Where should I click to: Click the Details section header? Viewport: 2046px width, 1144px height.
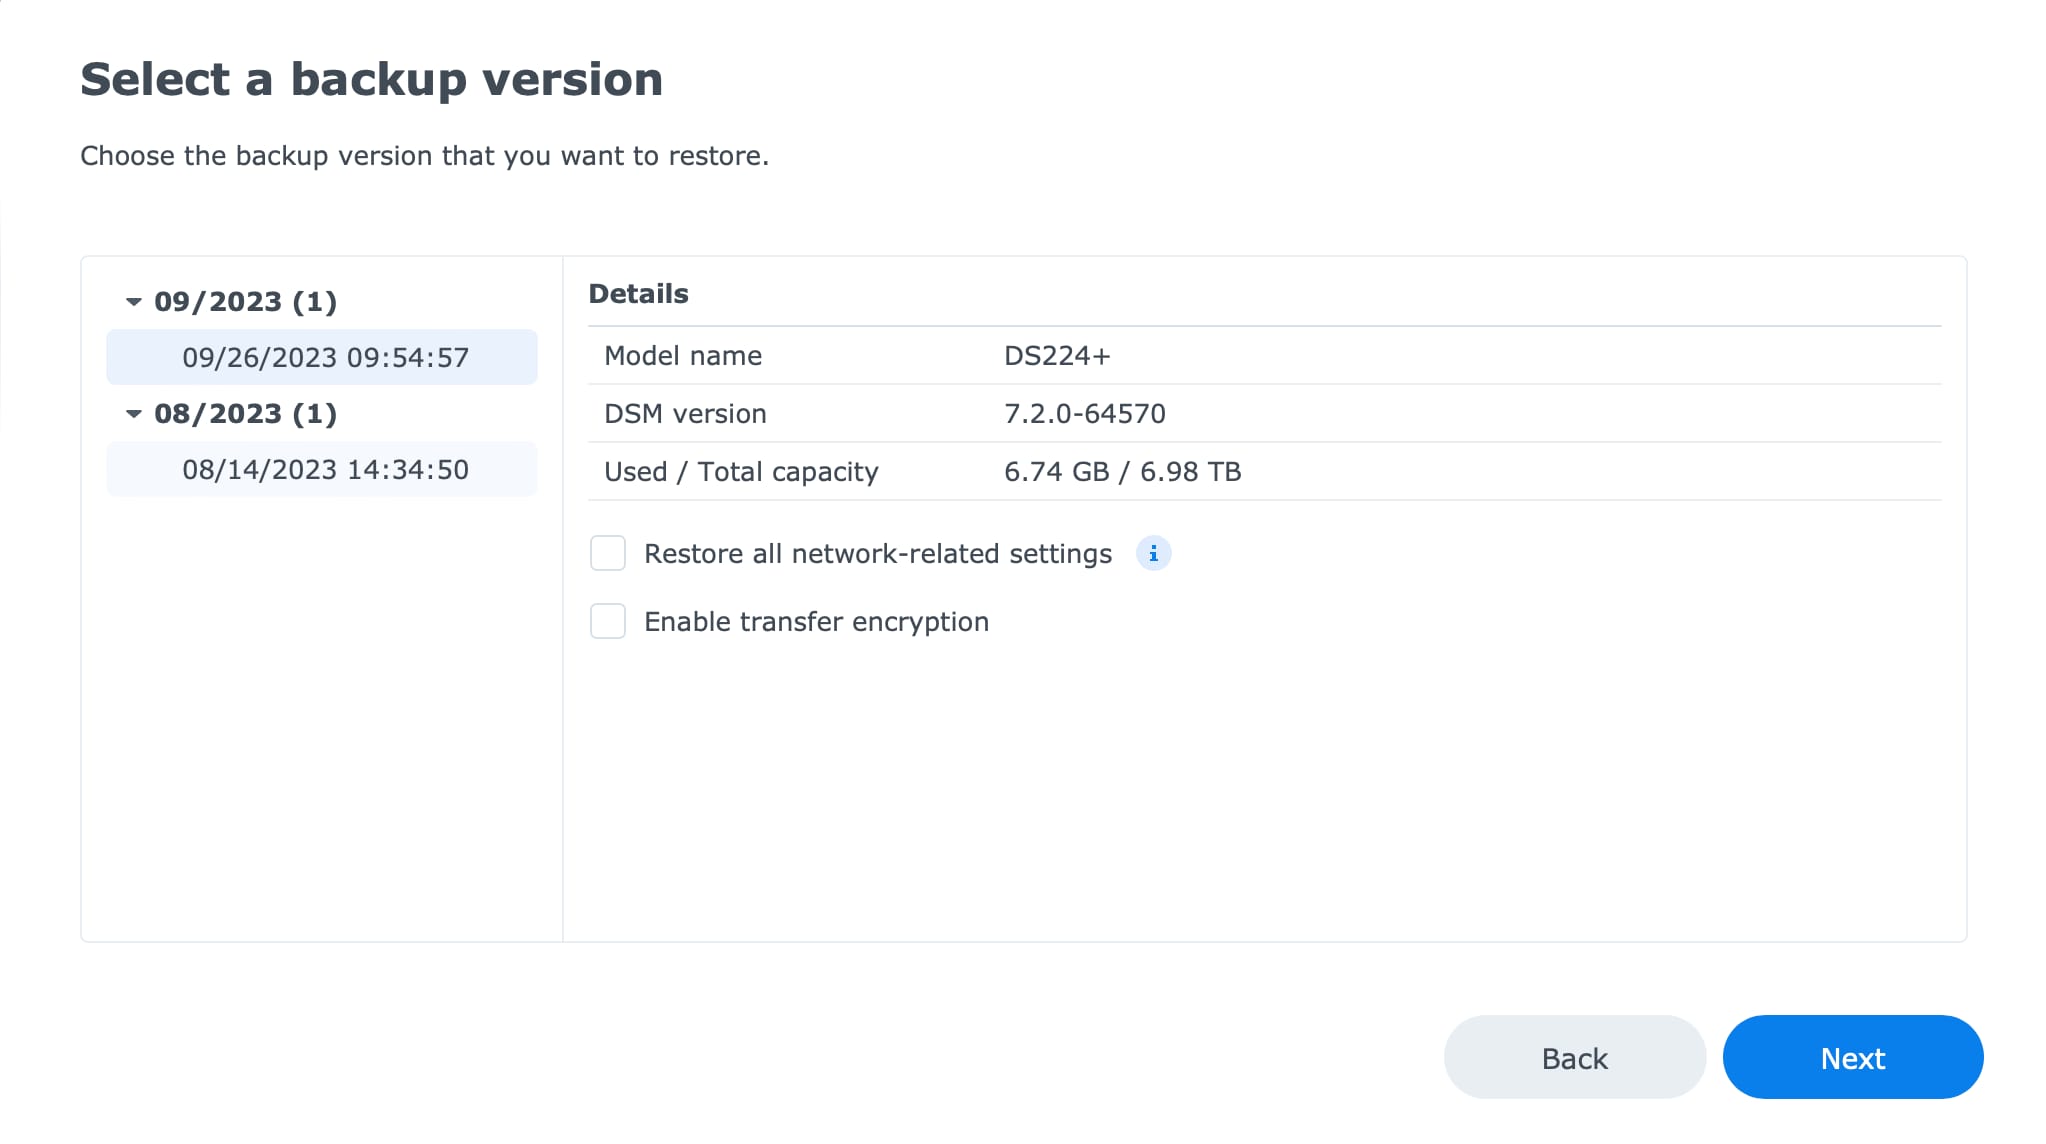tap(638, 293)
